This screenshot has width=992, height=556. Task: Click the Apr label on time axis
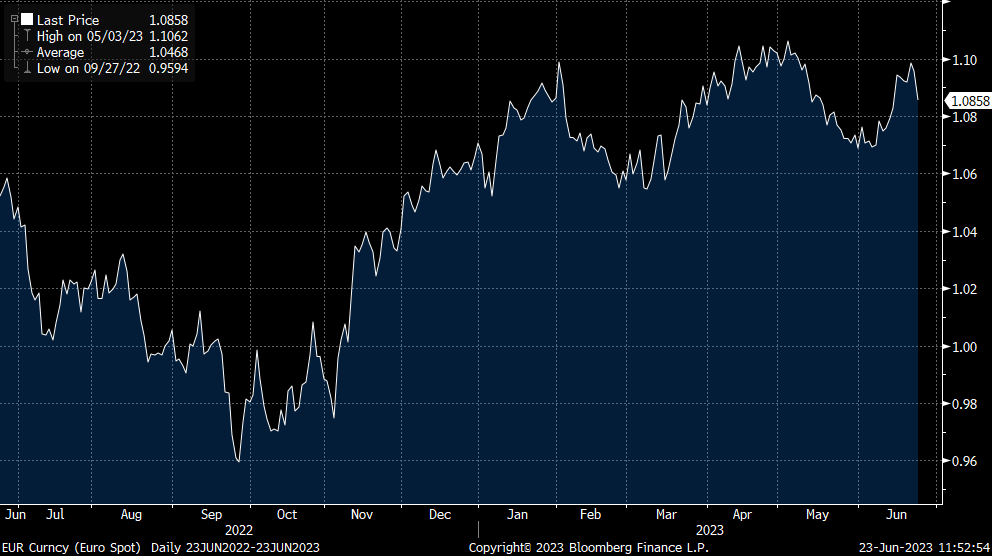(x=743, y=515)
